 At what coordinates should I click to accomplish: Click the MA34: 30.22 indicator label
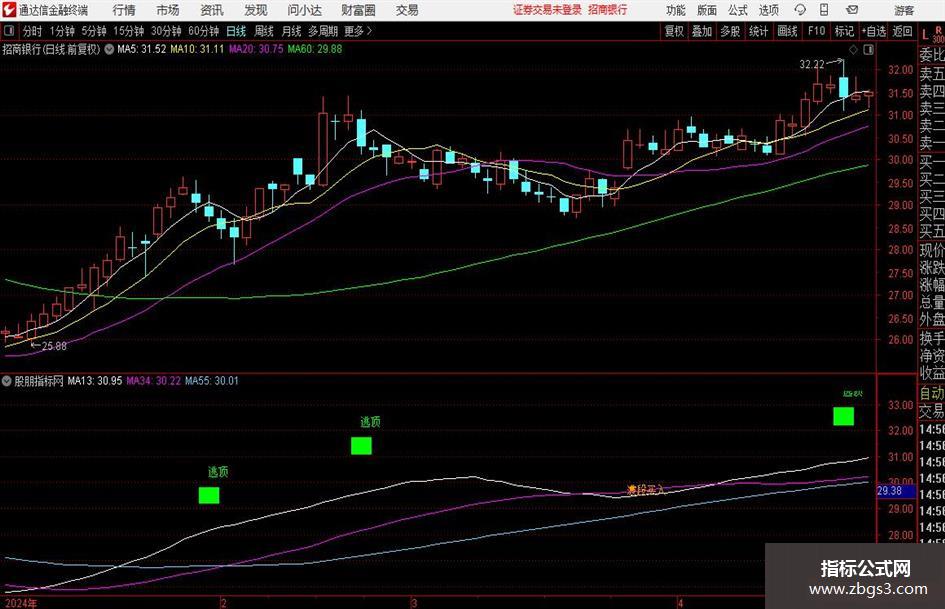153,381
